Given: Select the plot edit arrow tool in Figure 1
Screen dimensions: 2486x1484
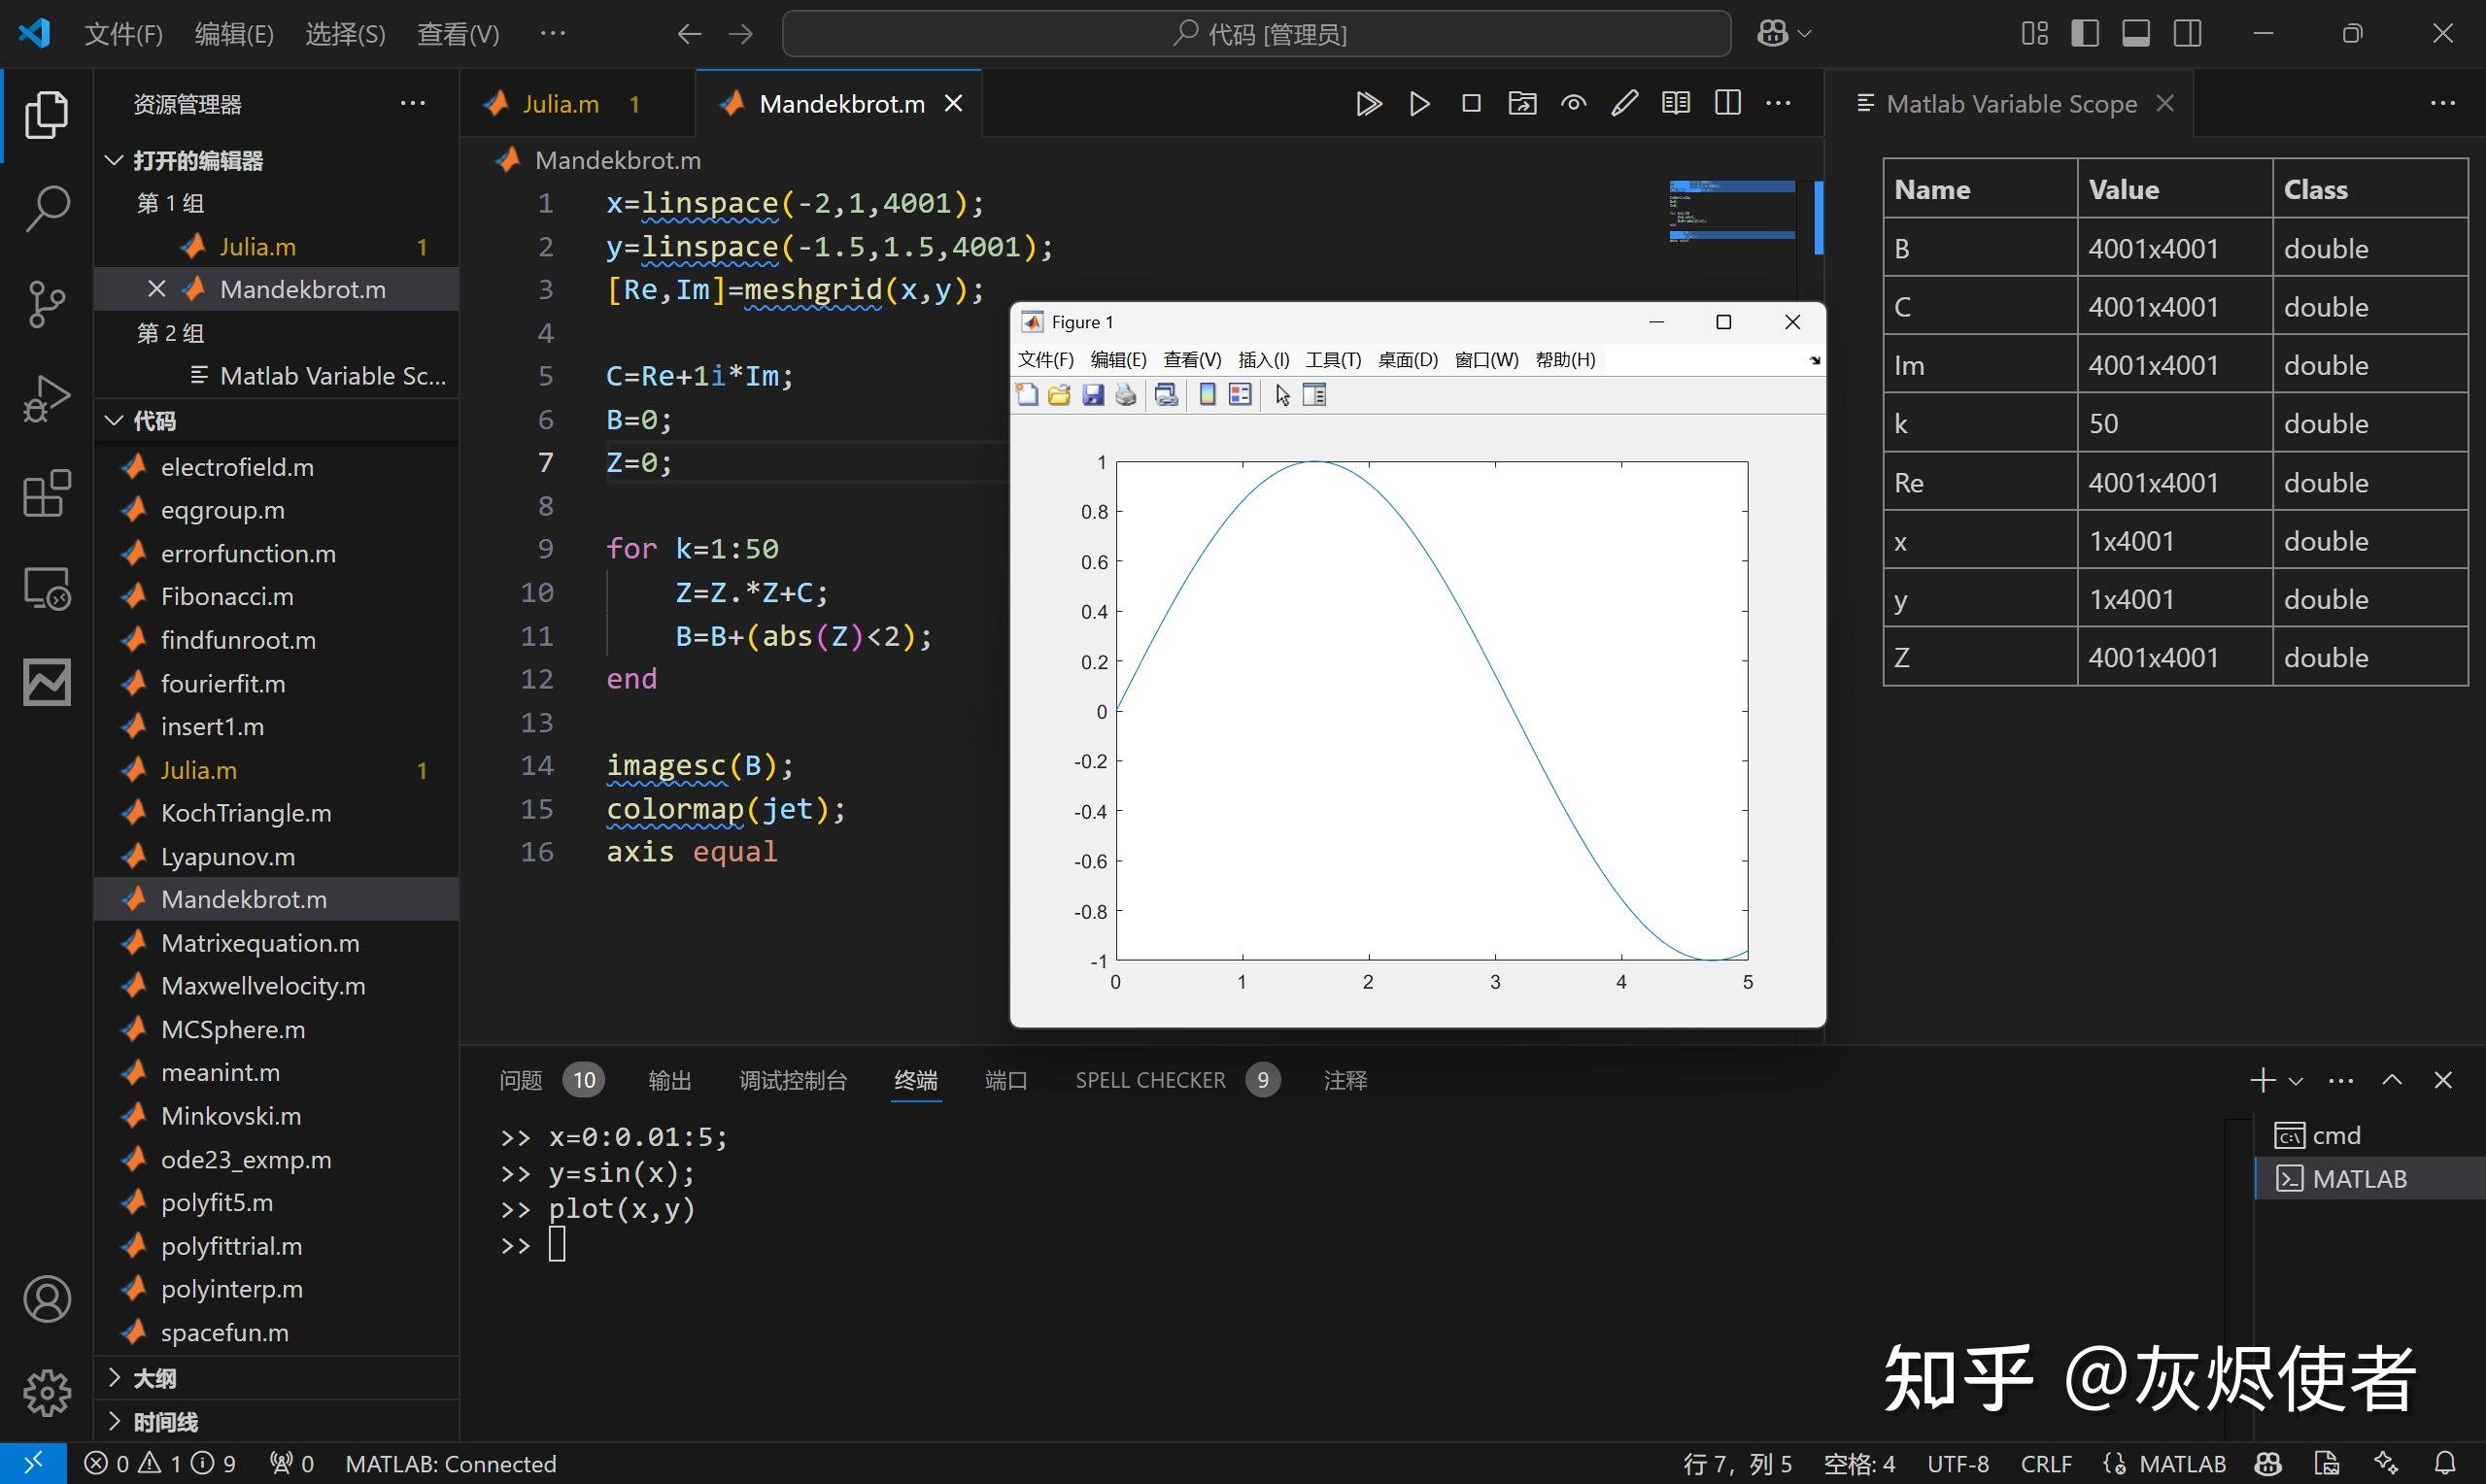Looking at the screenshot, I should pos(1281,394).
